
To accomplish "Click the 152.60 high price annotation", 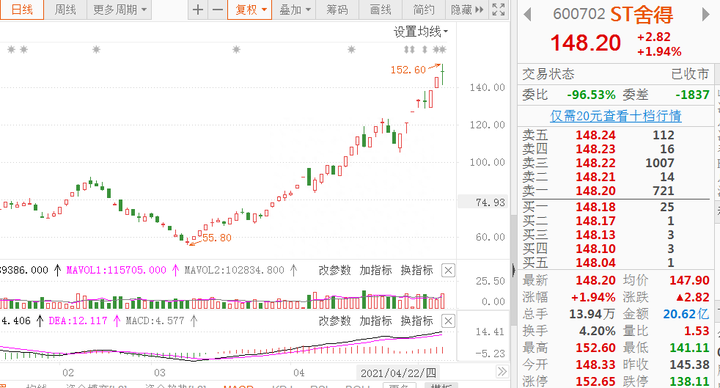I will (408, 70).
